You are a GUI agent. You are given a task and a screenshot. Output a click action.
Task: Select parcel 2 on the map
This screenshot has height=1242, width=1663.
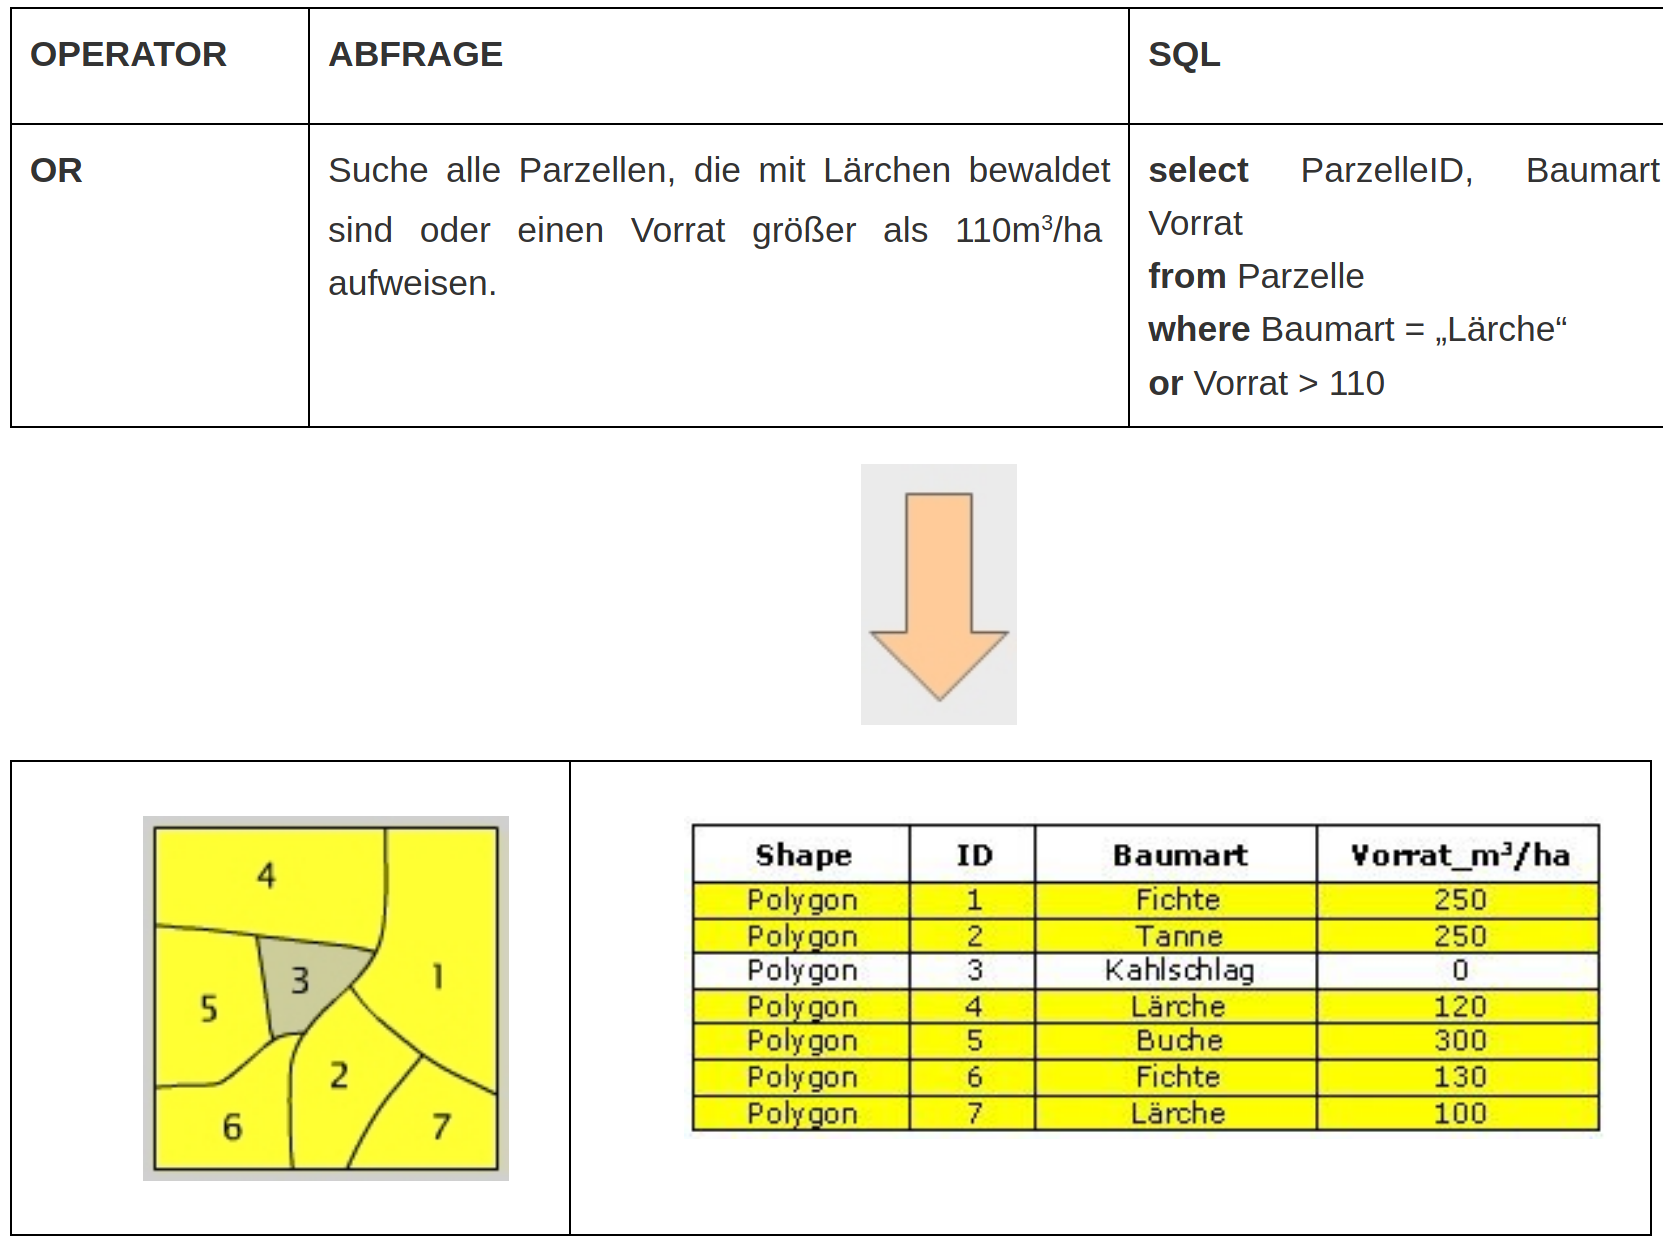coord(340,1076)
